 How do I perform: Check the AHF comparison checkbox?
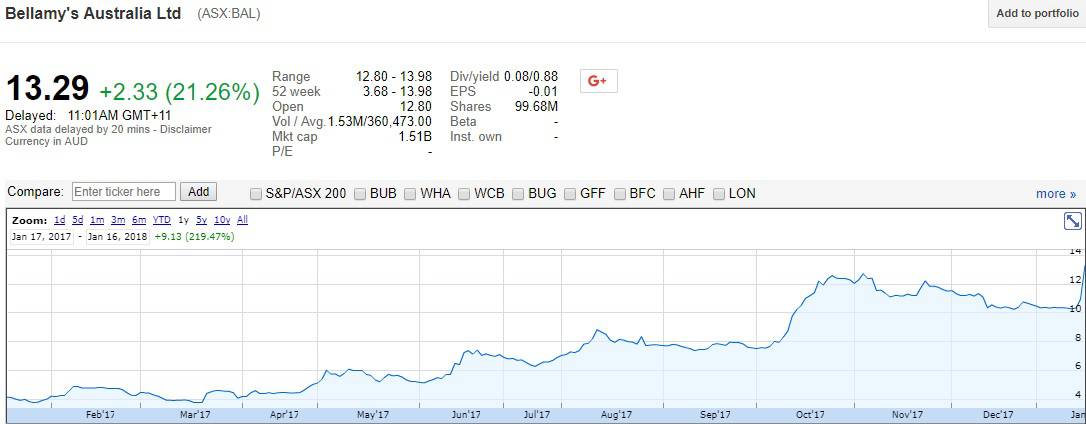click(x=670, y=194)
